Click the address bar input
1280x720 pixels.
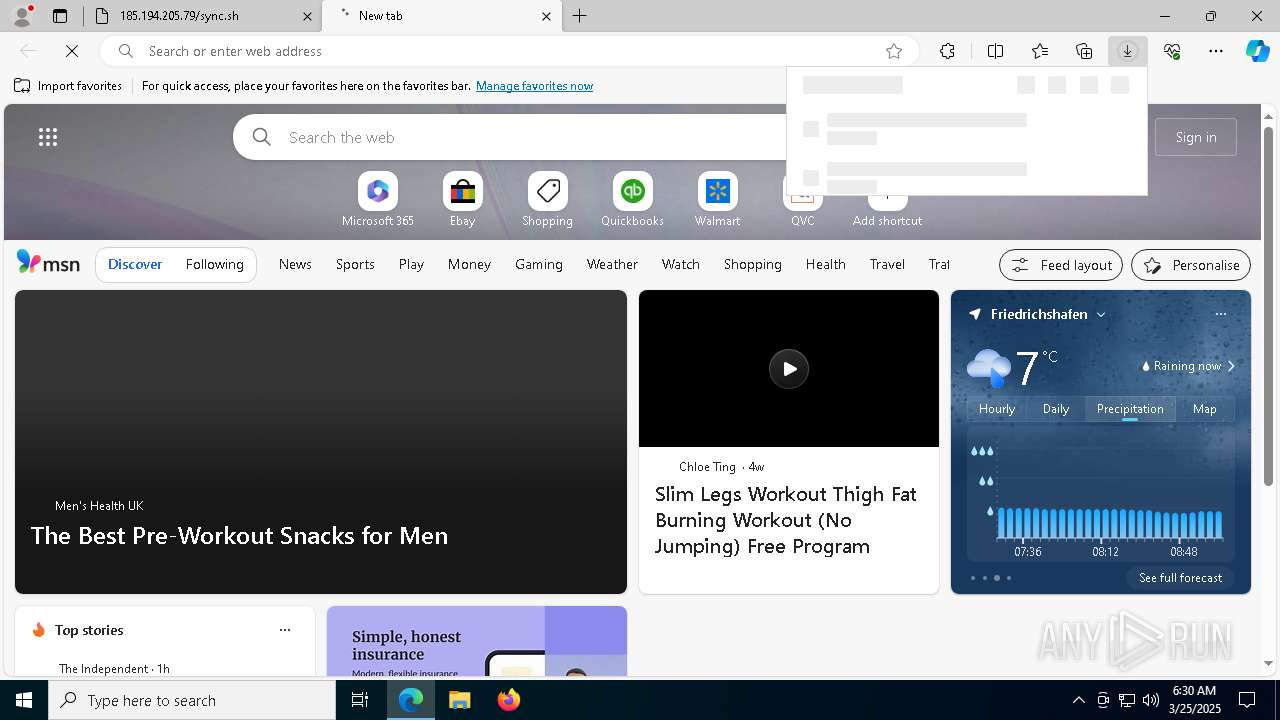point(510,51)
